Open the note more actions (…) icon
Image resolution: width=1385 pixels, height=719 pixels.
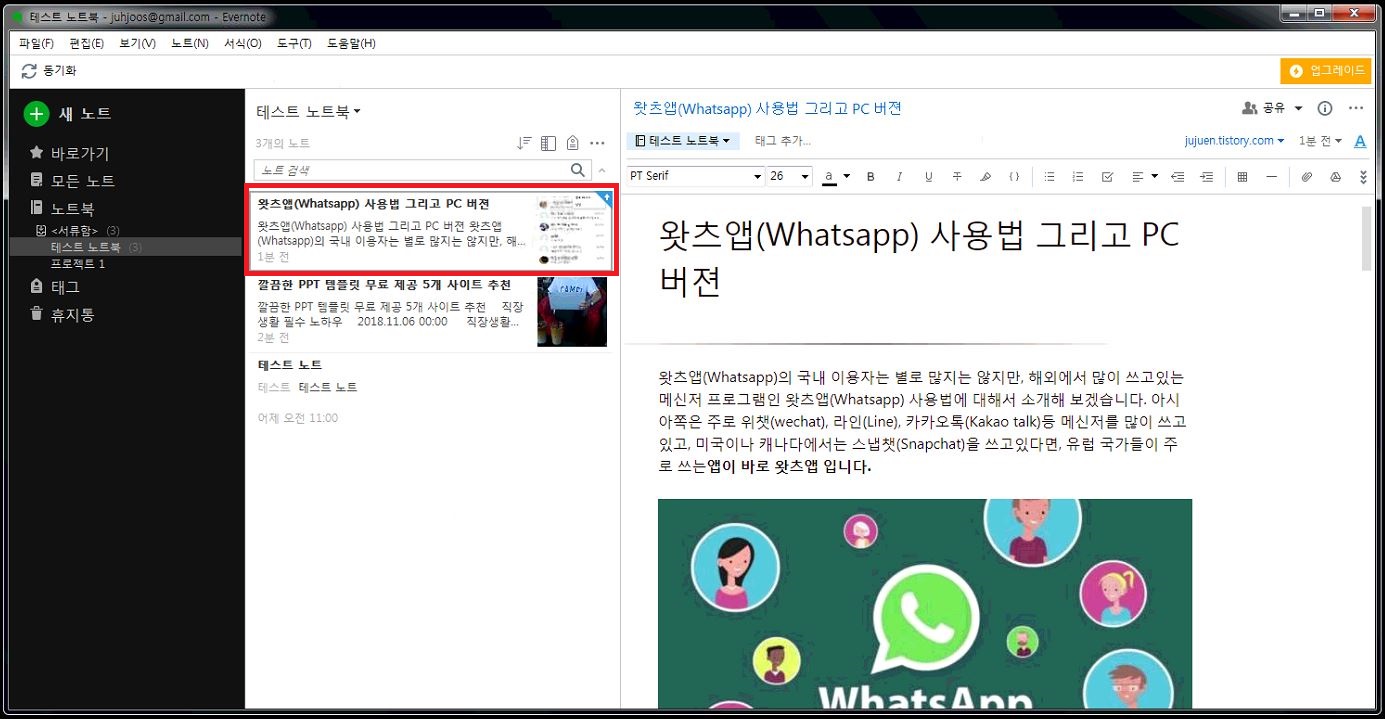click(1356, 108)
